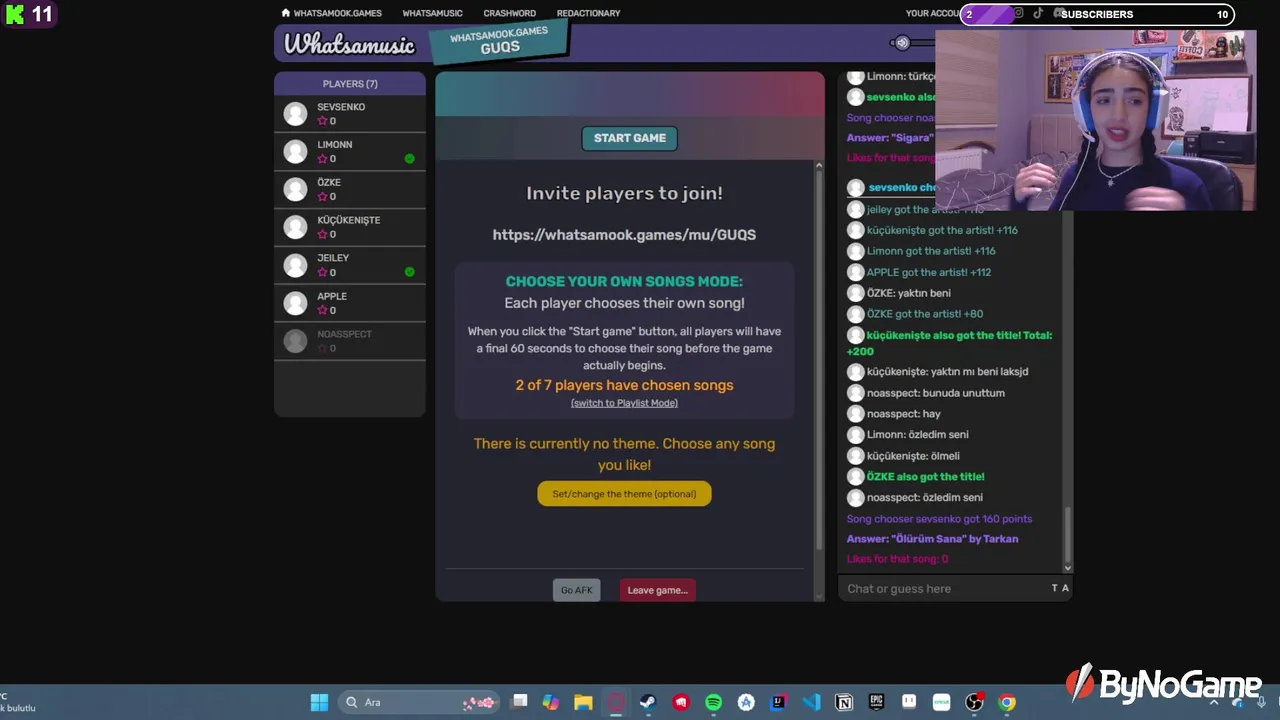Click ÖZKE's player avatar
Image resolution: width=1280 pixels, height=720 pixels.
click(x=295, y=189)
